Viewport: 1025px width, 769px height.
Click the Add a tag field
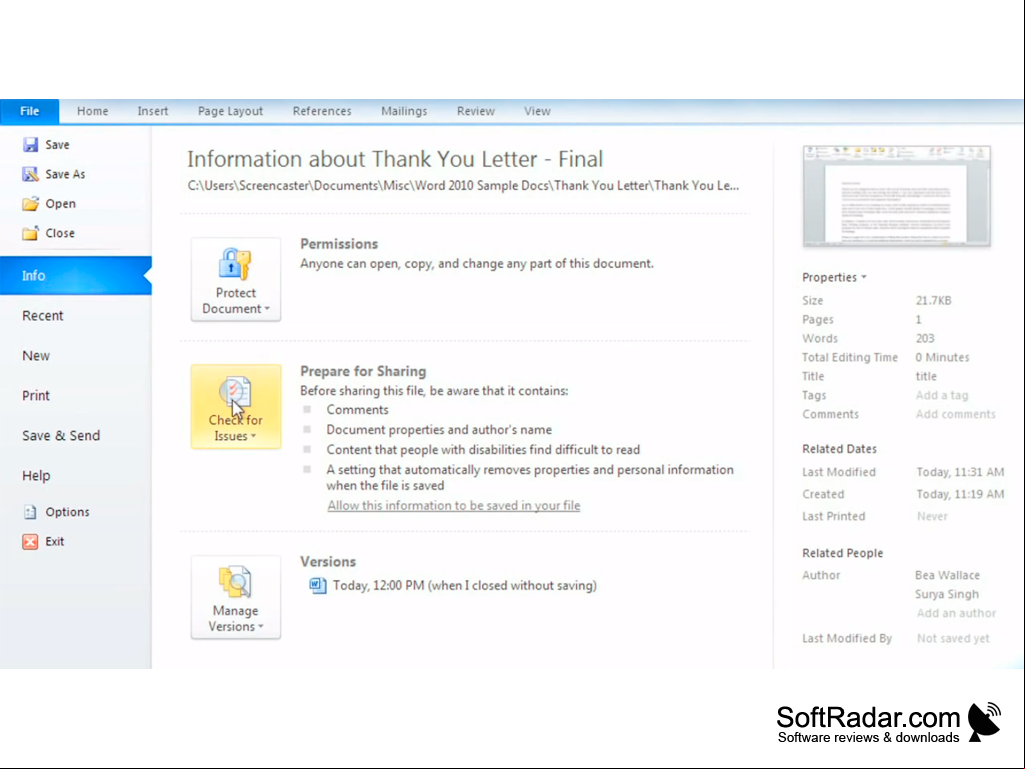(x=942, y=395)
